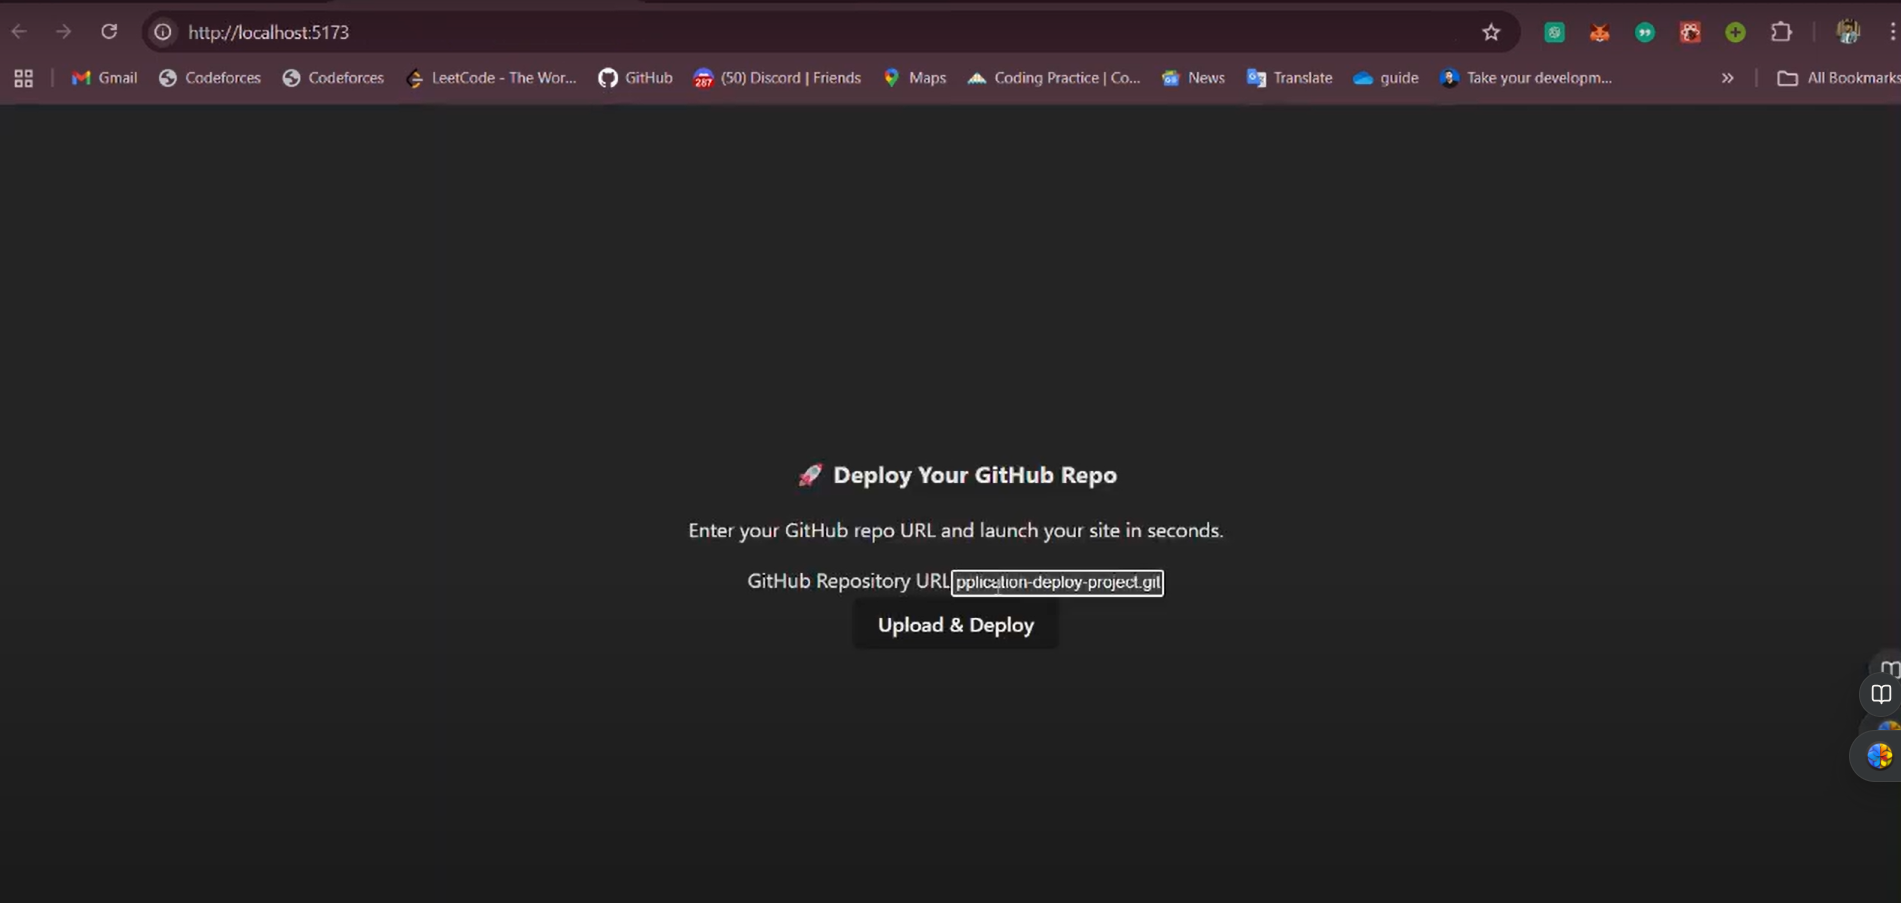Open the Chrome three-dot menu
The height and width of the screenshot is (903, 1901).
point(1893,31)
